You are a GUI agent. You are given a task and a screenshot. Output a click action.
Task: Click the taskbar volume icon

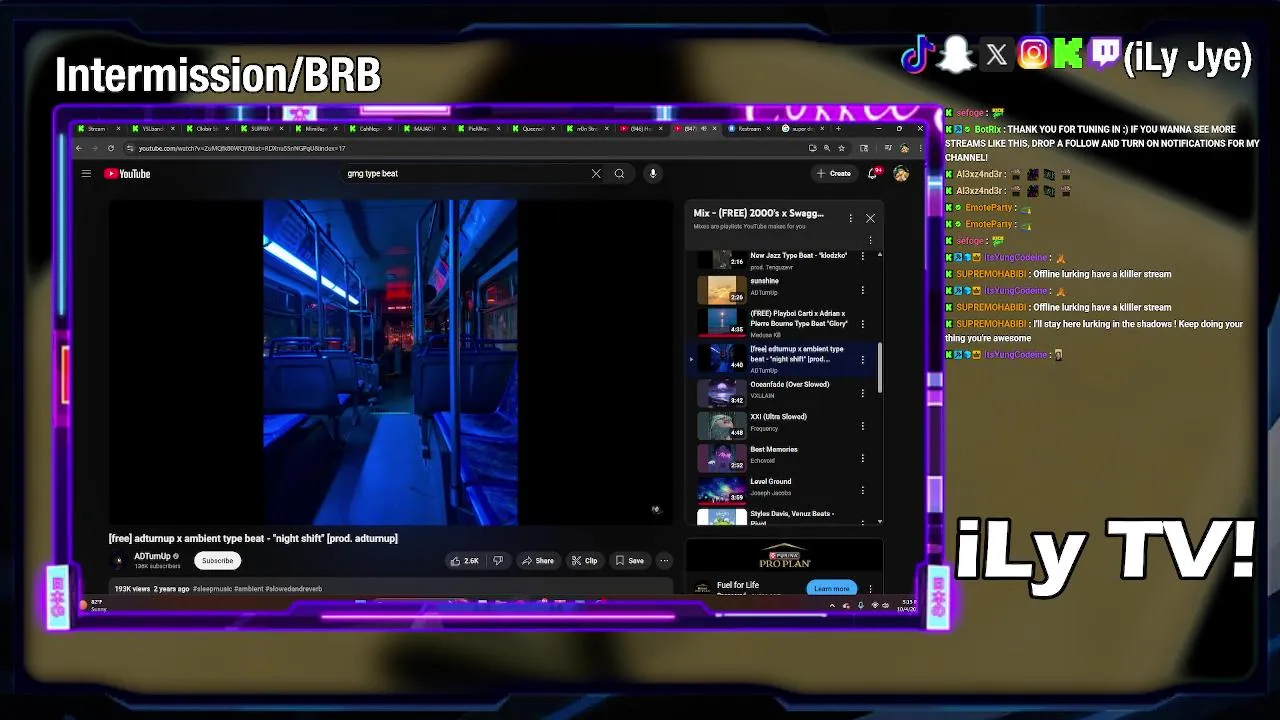pyautogui.click(x=885, y=605)
